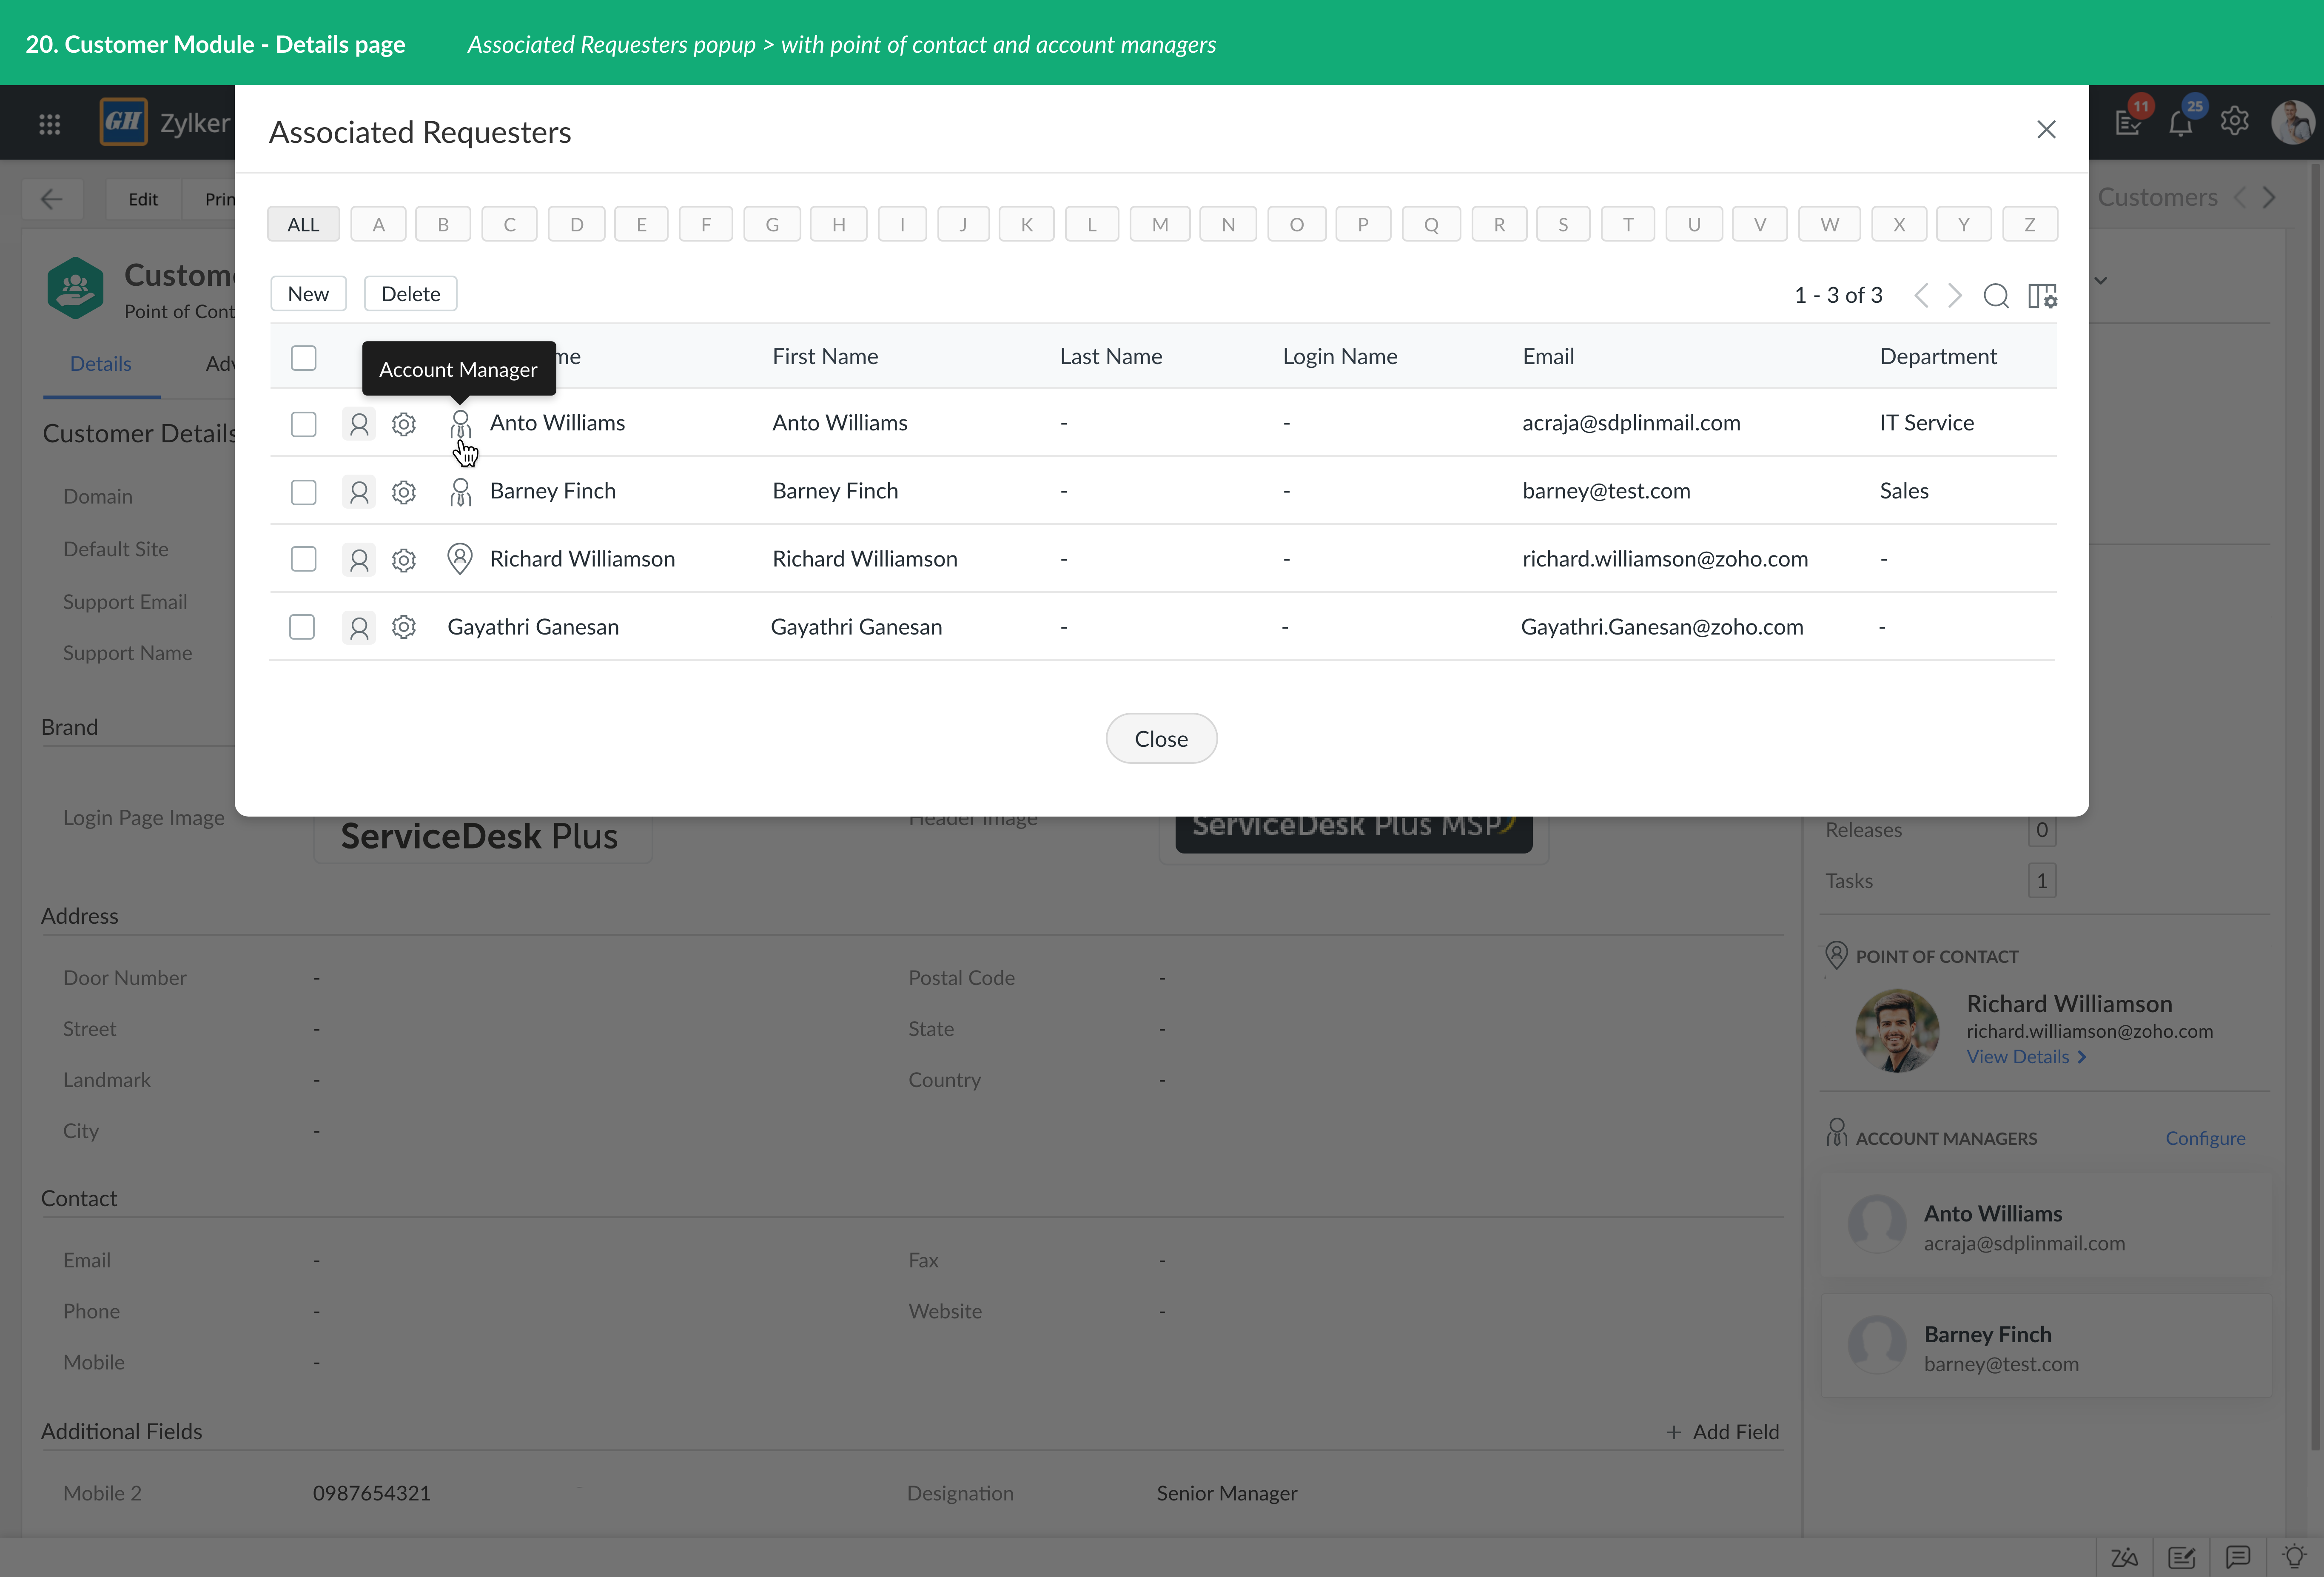
Task: Switch to the Details tab
Action: [x=101, y=364]
